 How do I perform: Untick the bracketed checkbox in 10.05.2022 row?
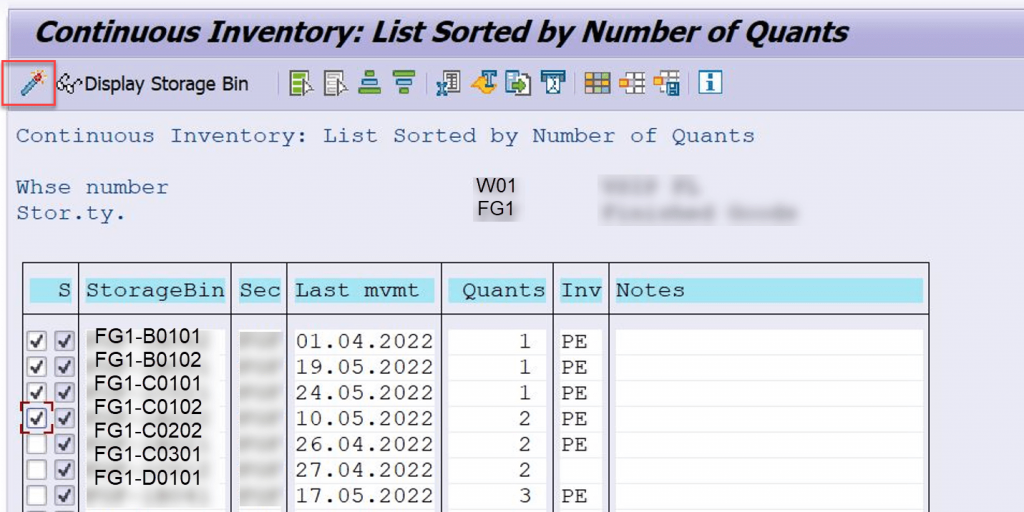[x=37, y=418]
